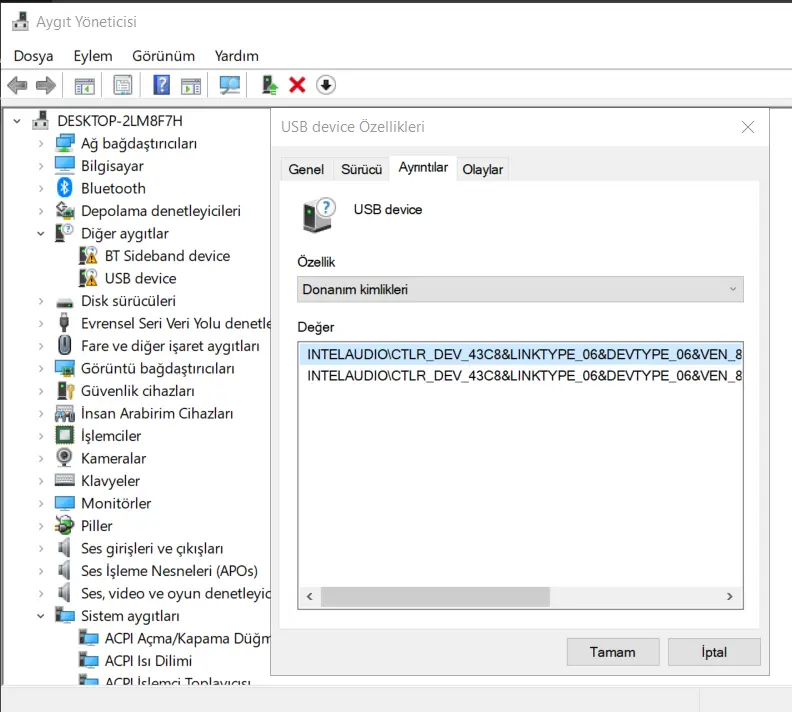
Task: Click the İşlemciler processor icon
Action: [x=64, y=435]
